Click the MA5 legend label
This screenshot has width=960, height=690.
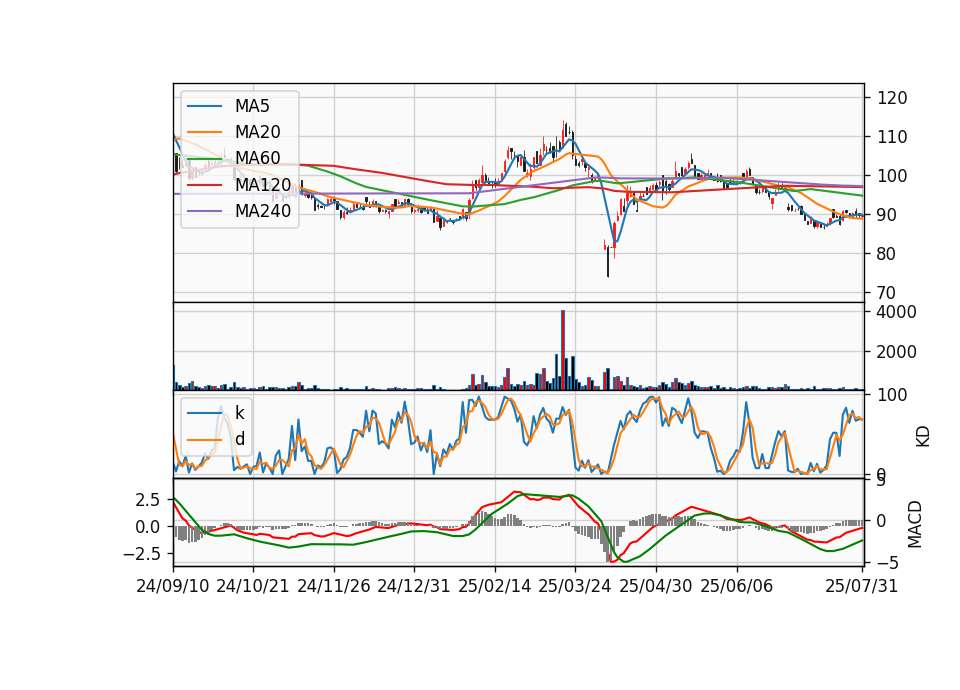pos(252,106)
